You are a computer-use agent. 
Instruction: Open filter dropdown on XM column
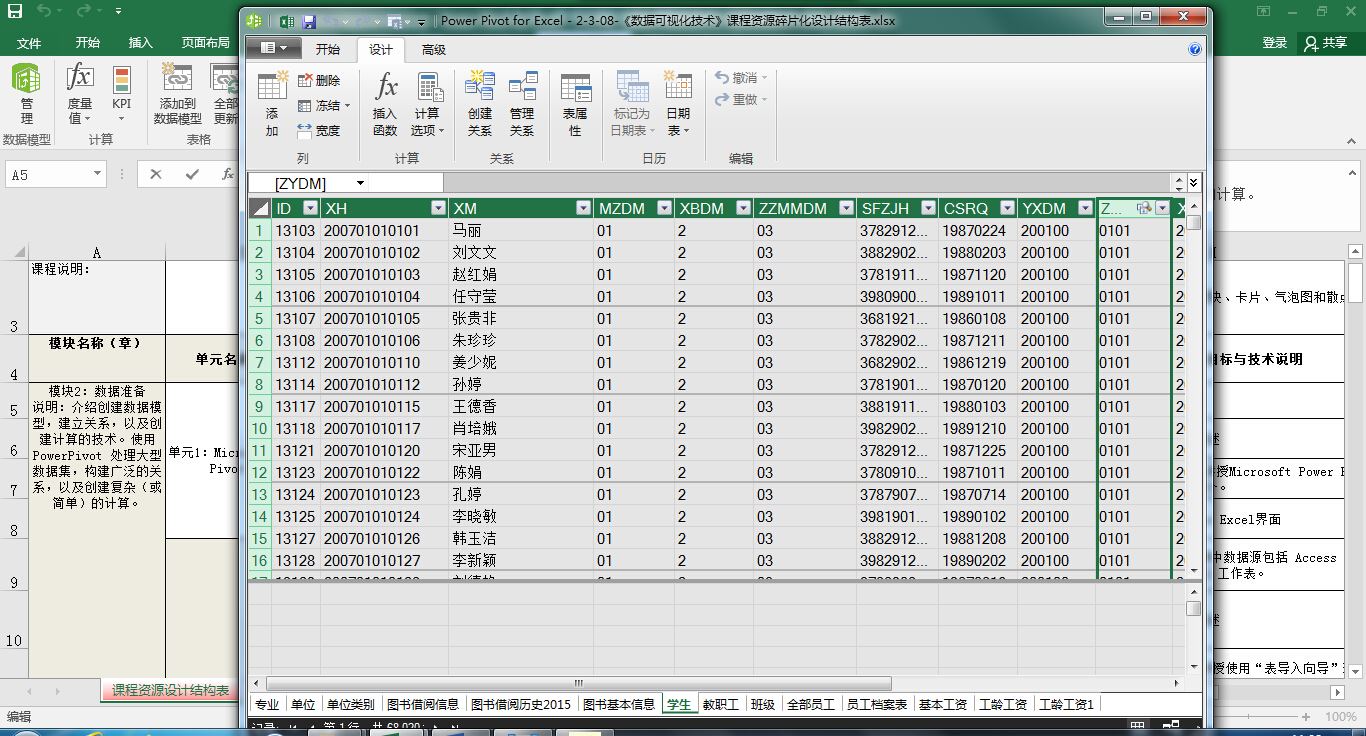[583, 208]
